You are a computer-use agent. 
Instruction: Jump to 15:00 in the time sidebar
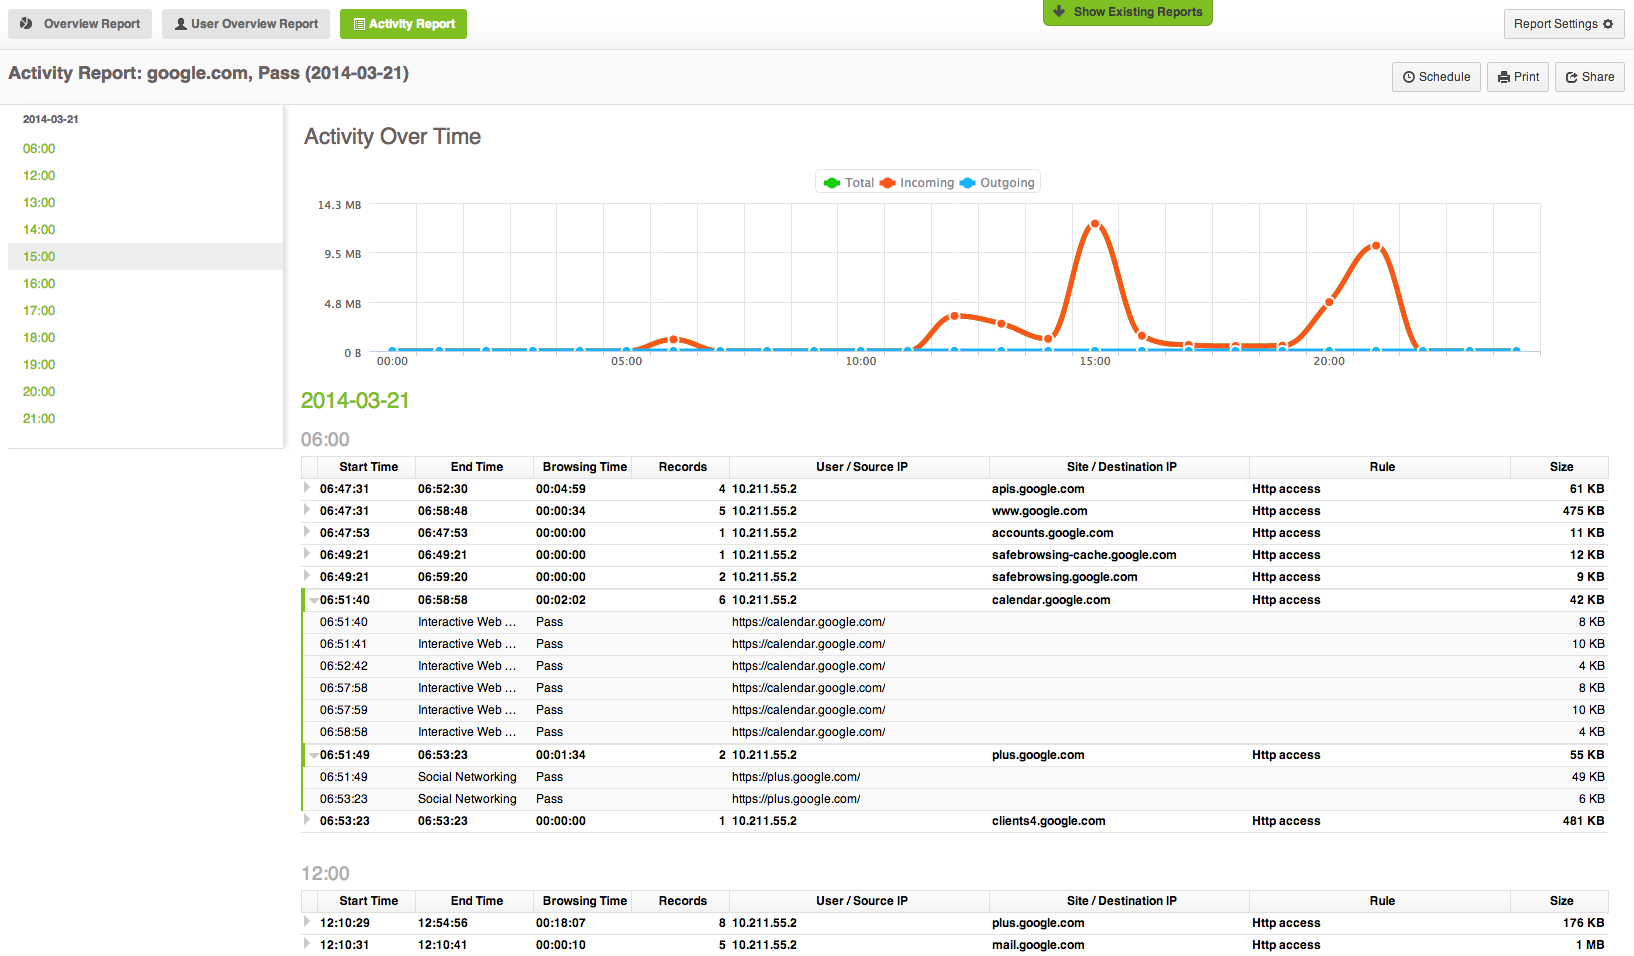[x=39, y=257]
